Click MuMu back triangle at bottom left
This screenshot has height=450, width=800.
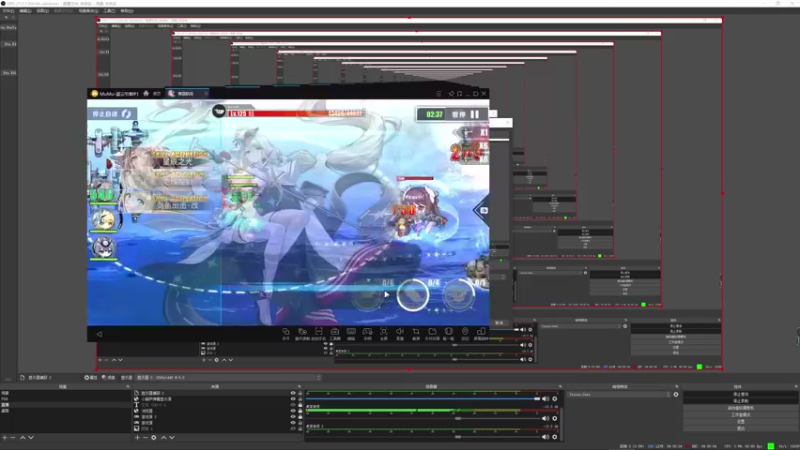(99, 334)
